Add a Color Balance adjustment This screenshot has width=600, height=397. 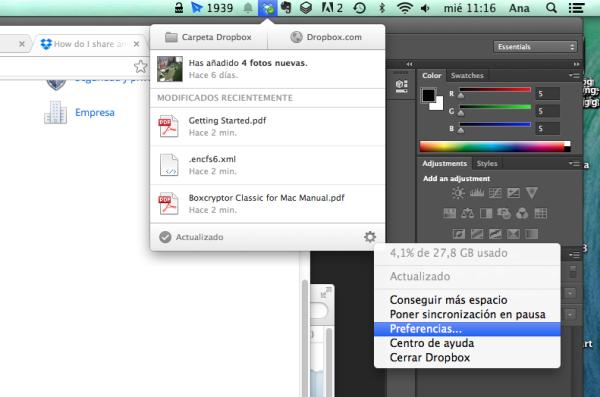tap(467, 213)
